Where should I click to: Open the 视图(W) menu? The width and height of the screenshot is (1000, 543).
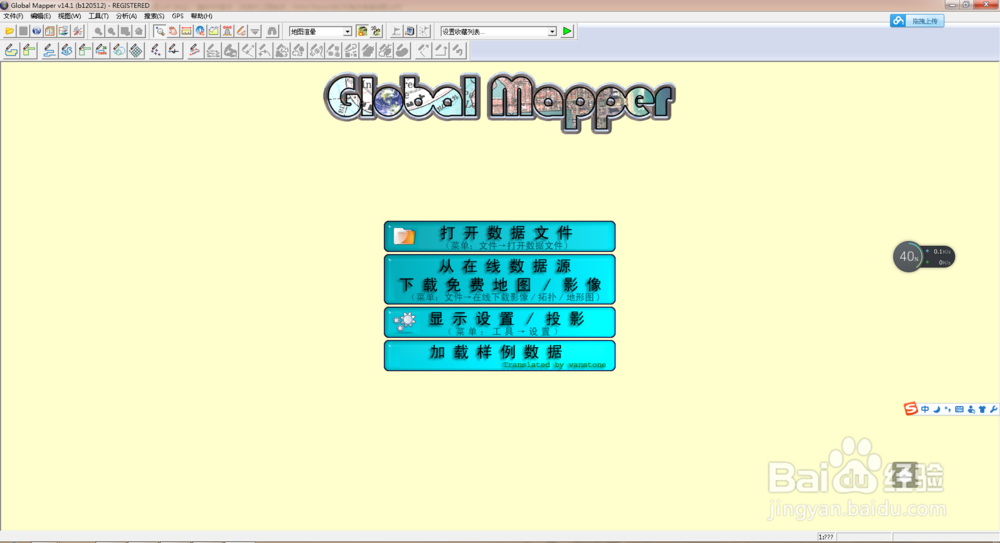pos(69,16)
